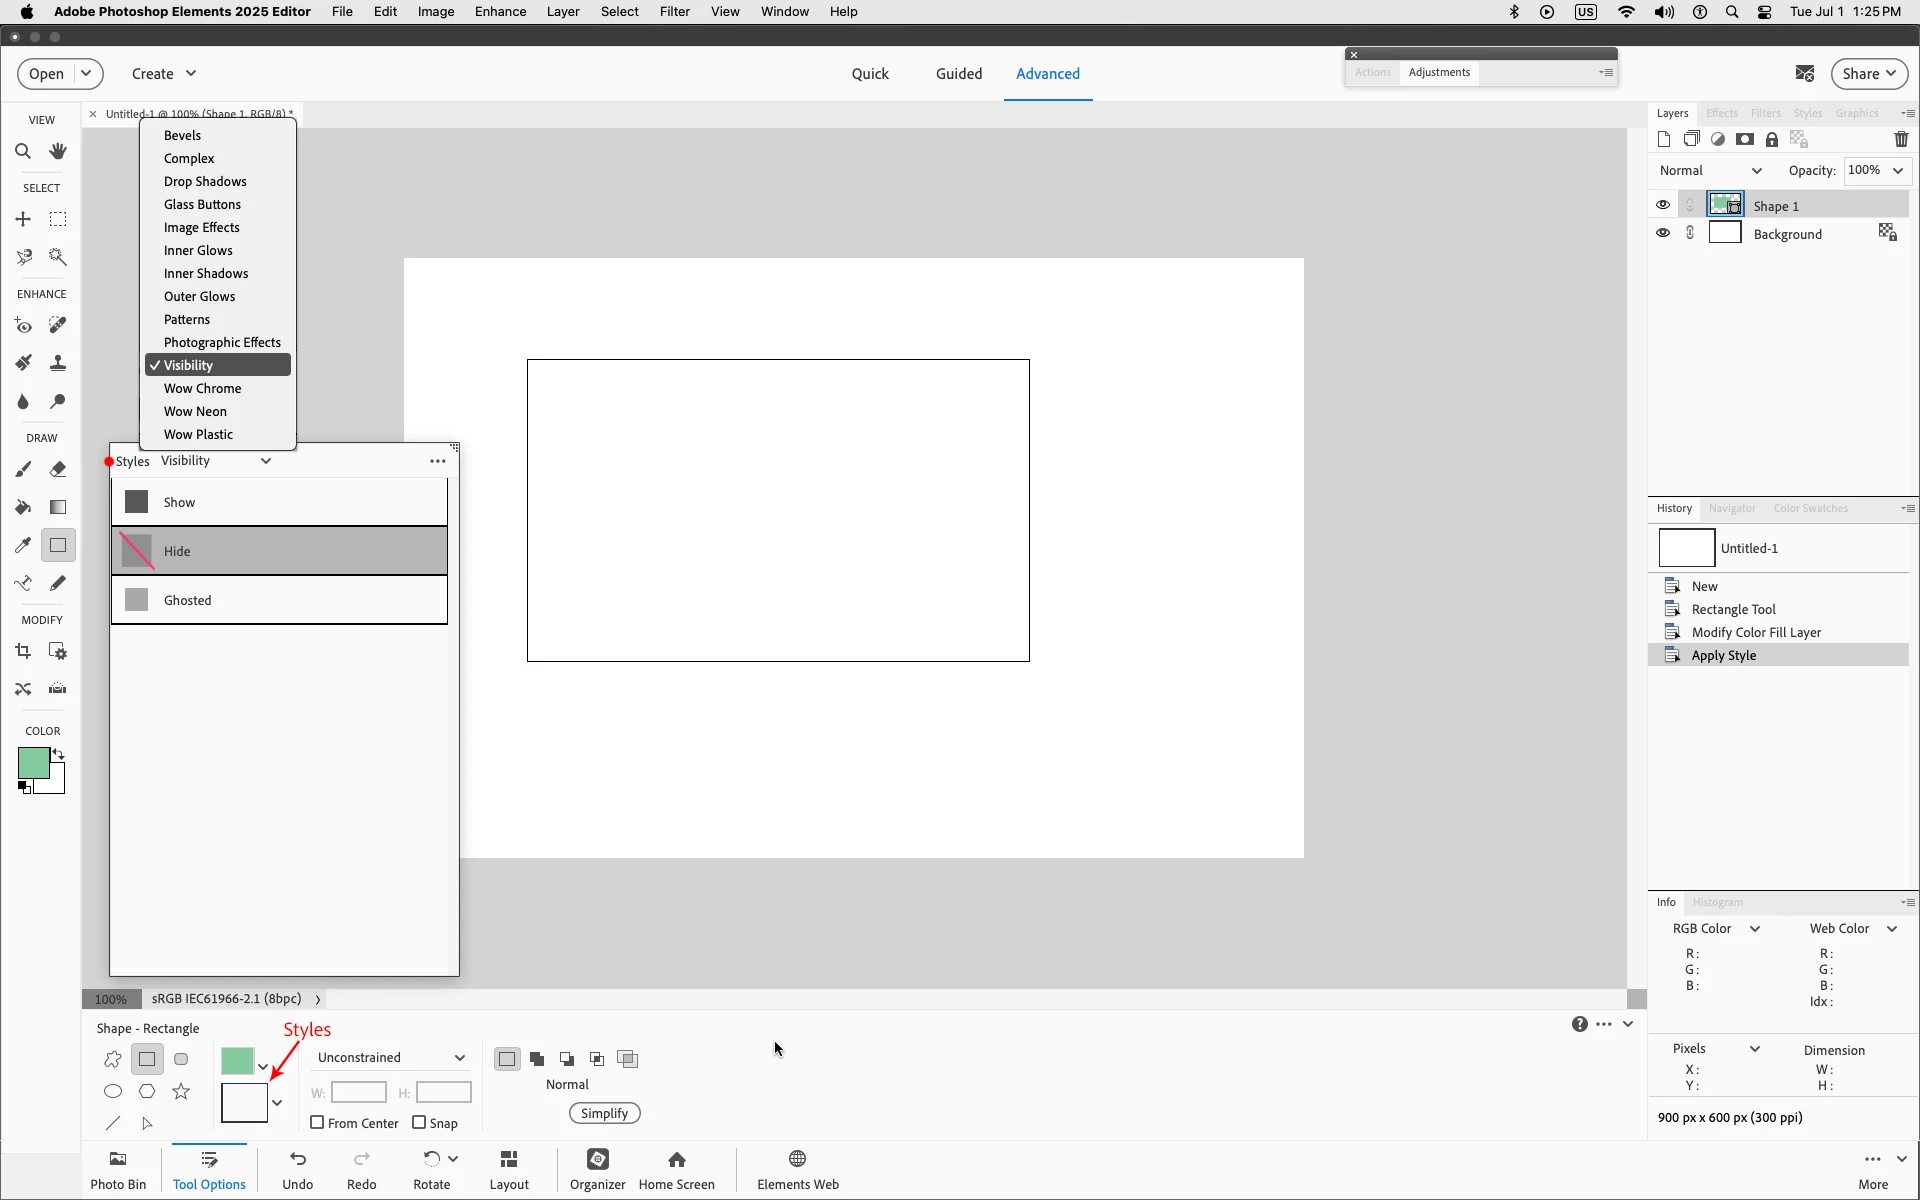Select the Paint Bucket tool

coord(23,507)
